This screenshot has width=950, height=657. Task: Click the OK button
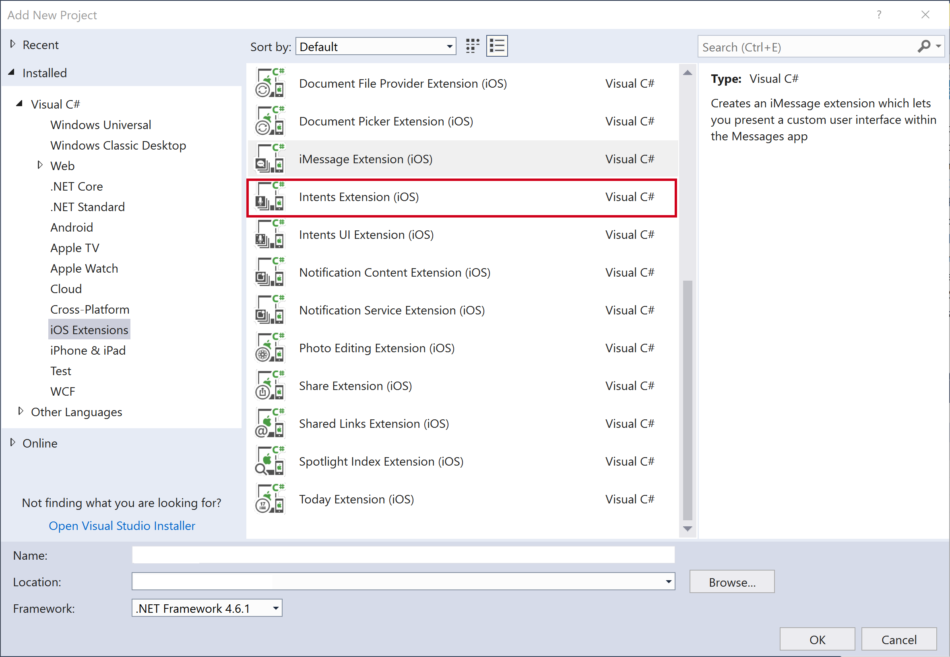click(x=817, y=639)
